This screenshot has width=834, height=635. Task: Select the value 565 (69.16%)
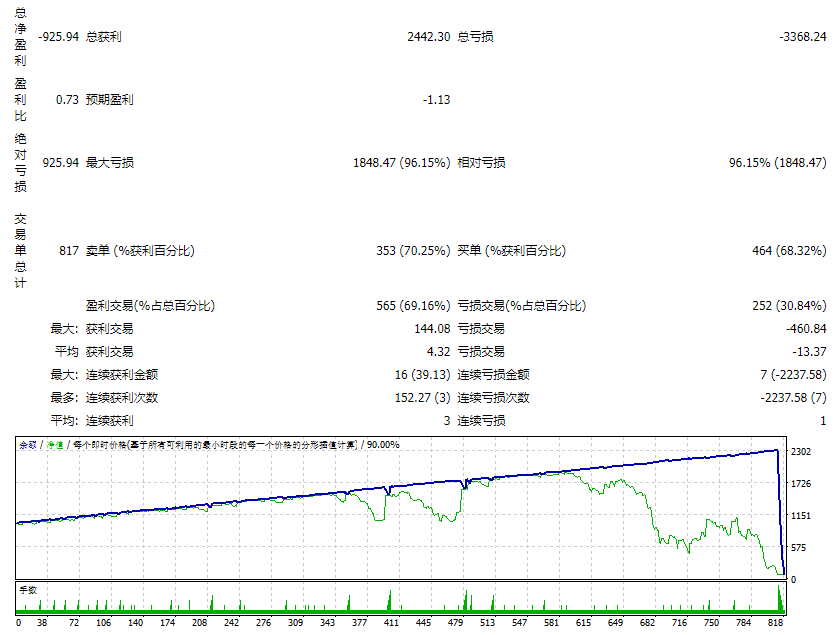pyautogui.click(x=413, y=306)
